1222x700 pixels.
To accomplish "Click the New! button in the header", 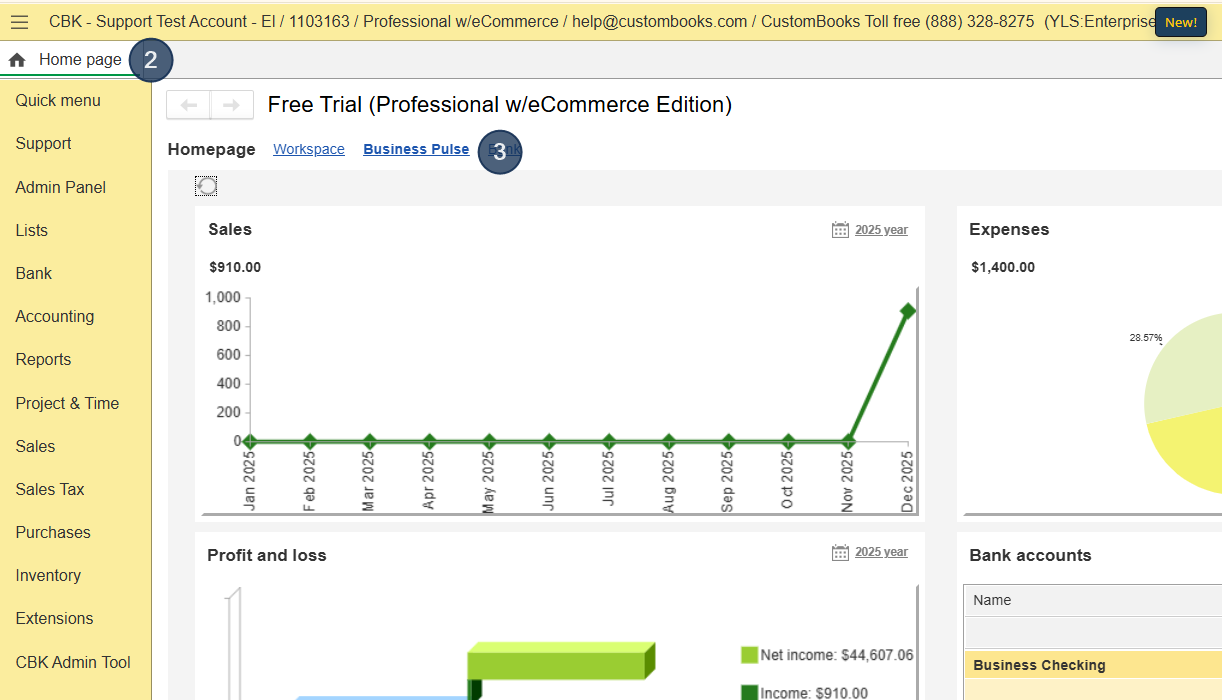I will pyautogui.click(x=1180, y=22).
